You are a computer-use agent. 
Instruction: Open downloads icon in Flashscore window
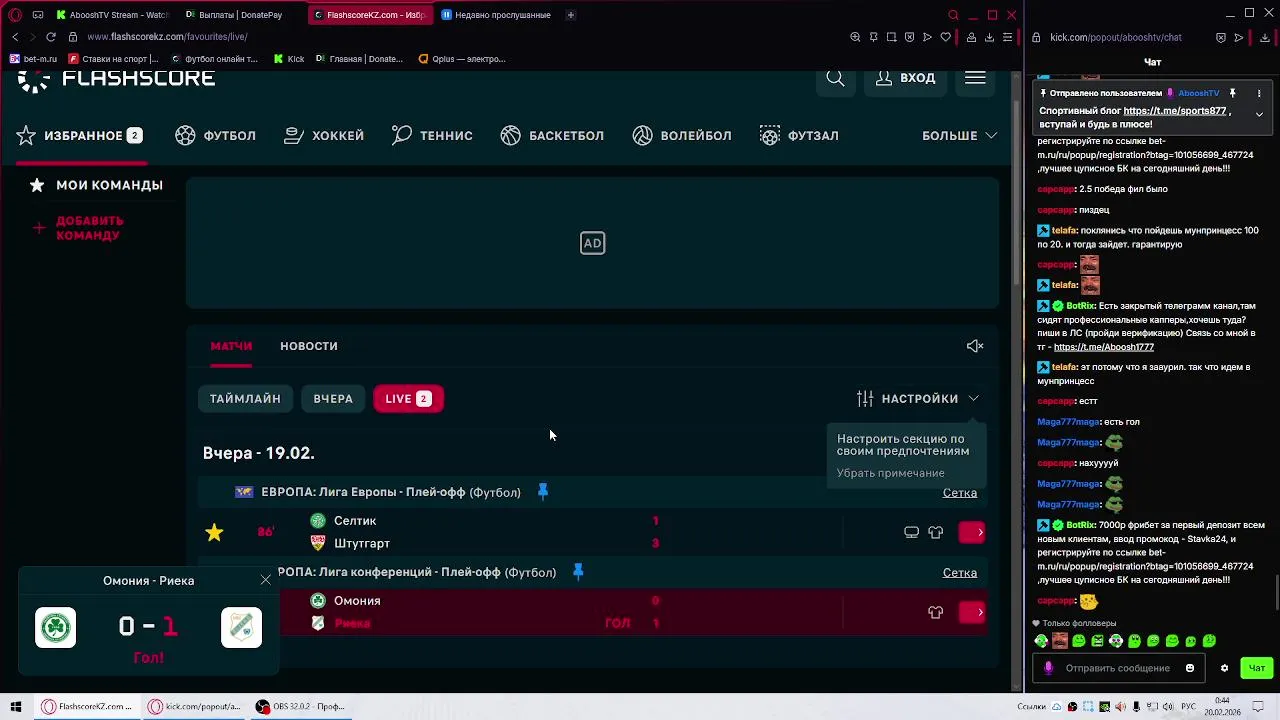tap(989, 37)
